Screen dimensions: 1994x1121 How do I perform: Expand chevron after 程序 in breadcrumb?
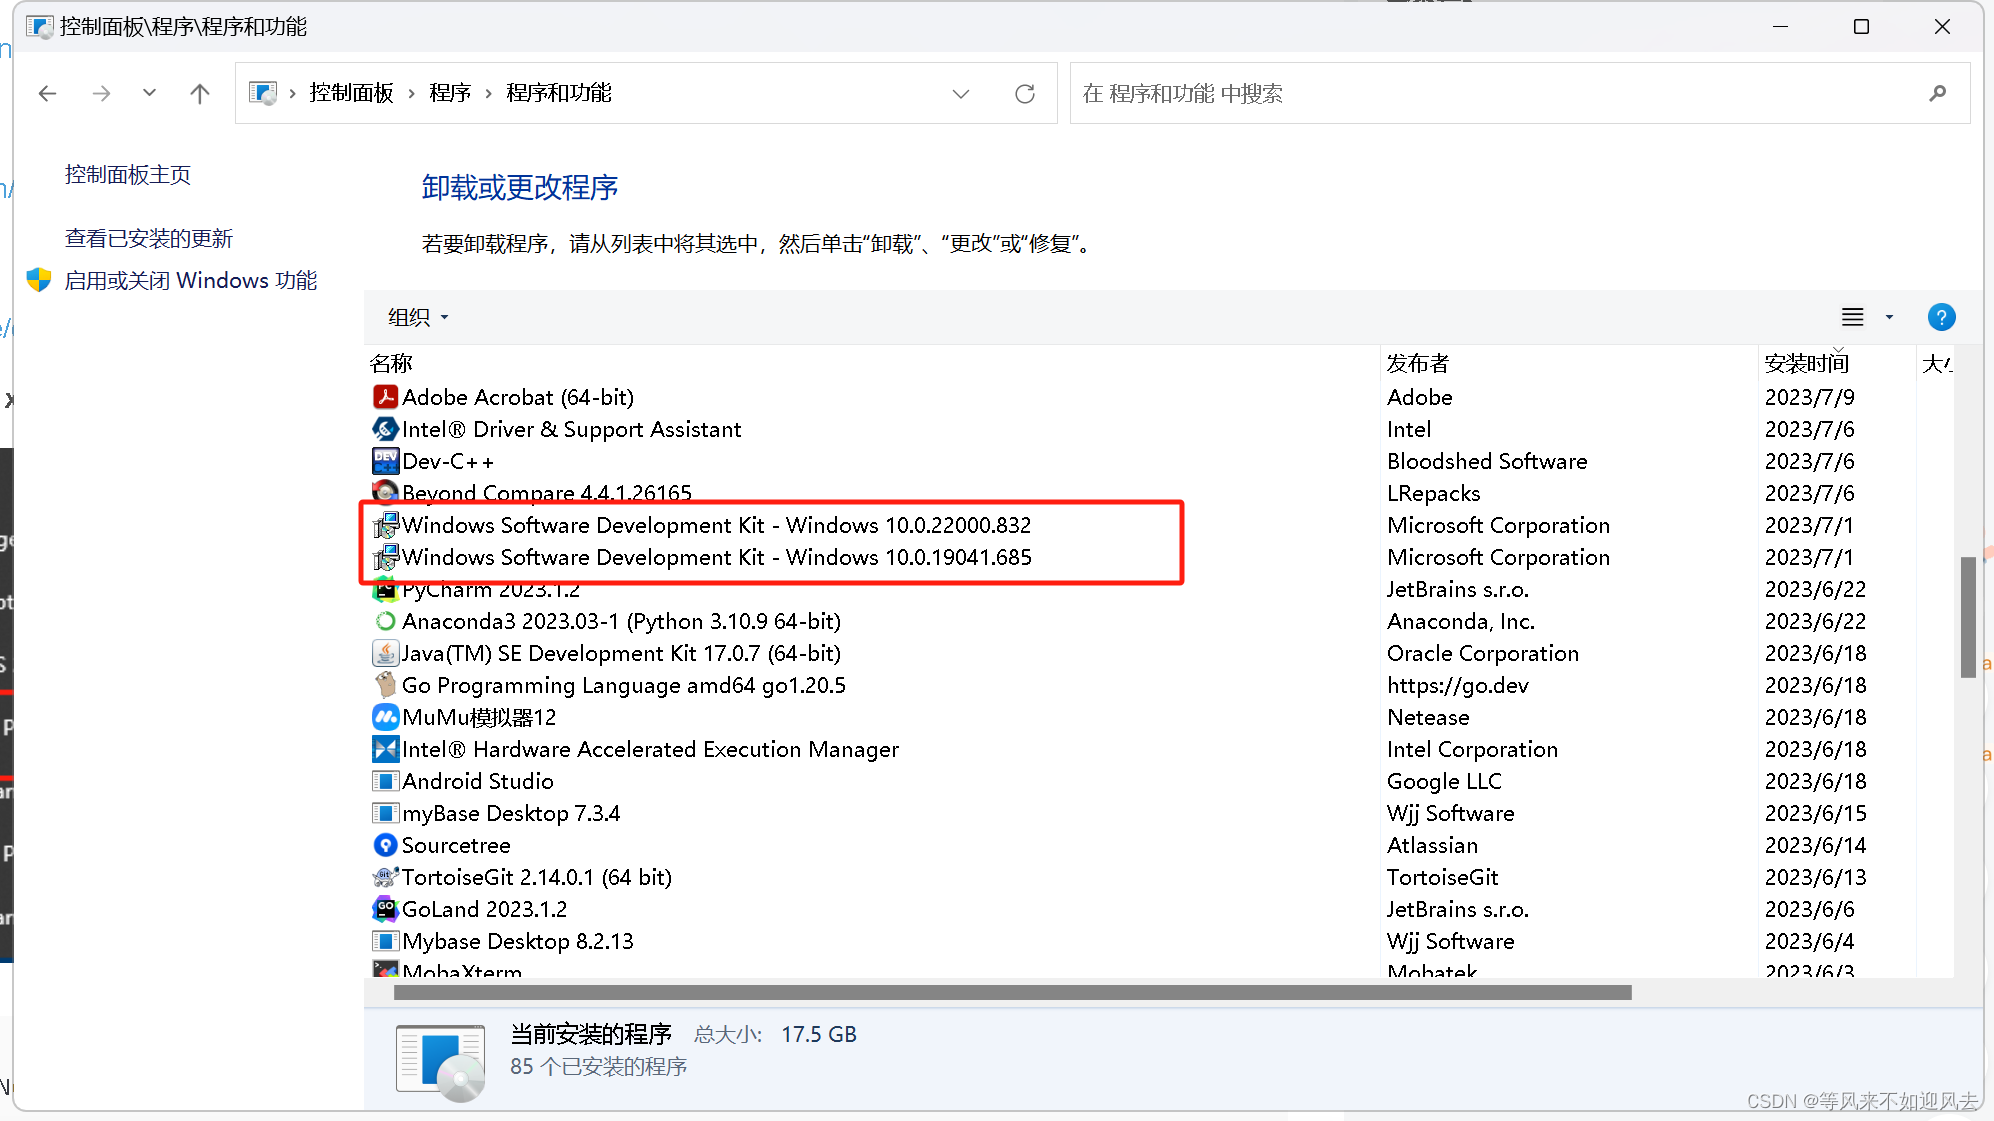point(488,93)
